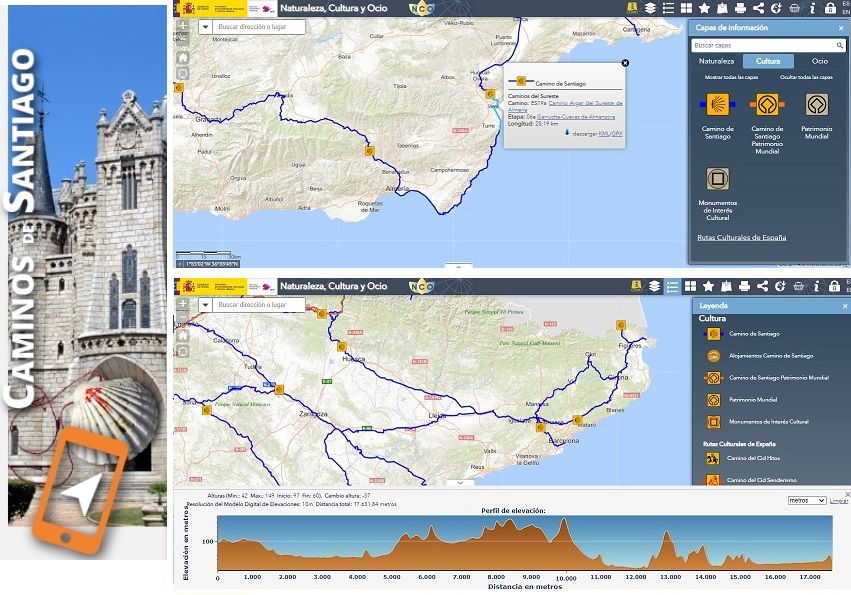Viewport: 851px width, 595px height.
Task: Click the magnifier in the Buscar capas box
Action: (x=840, y=45)
